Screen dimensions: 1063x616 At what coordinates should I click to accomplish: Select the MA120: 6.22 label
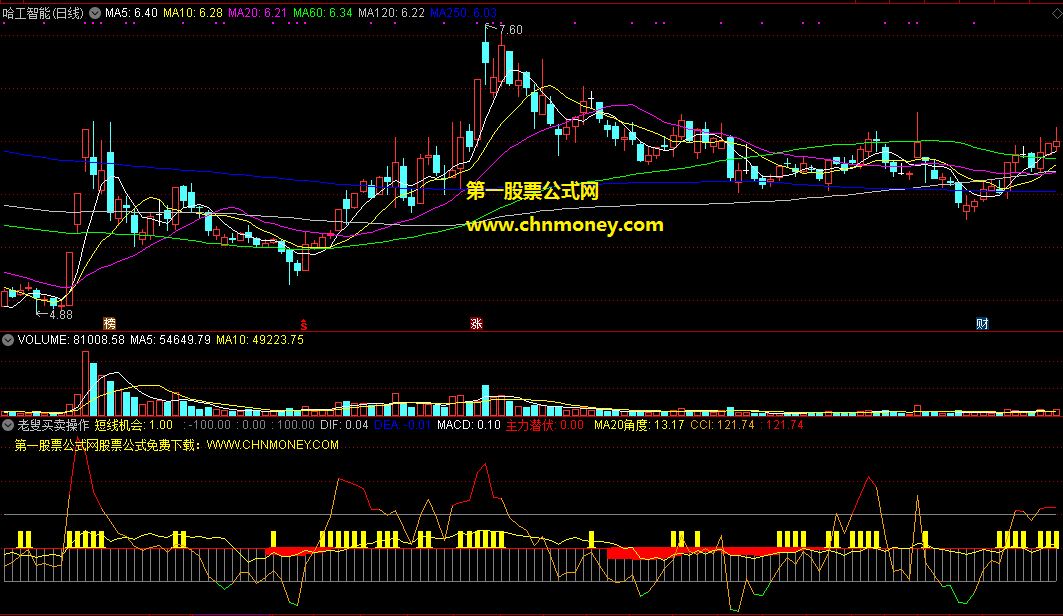[392, 13]
